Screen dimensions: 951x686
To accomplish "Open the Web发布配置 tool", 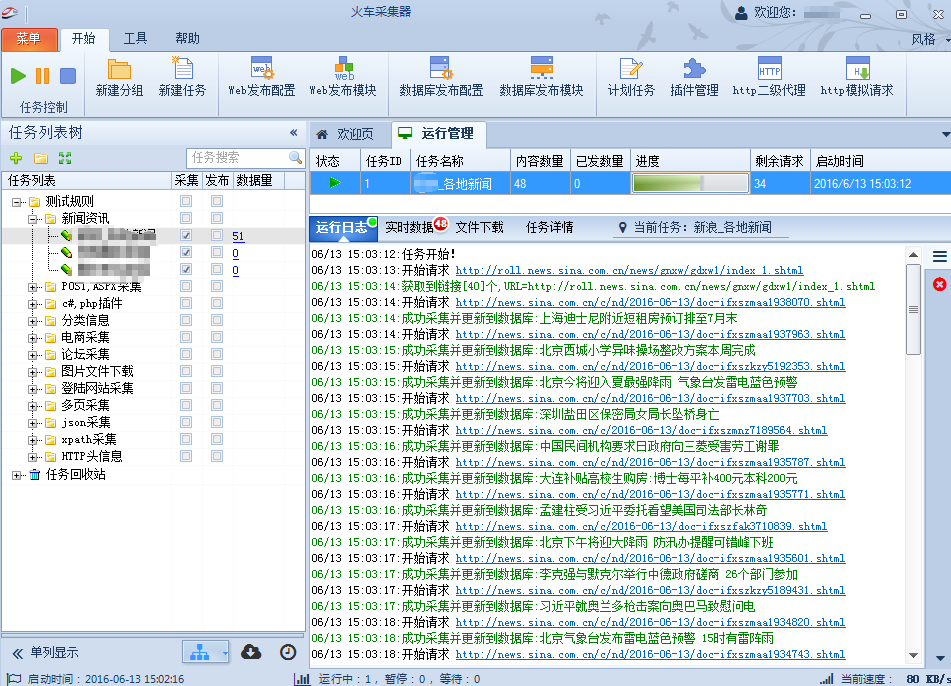I will click(x=260, y=75).
